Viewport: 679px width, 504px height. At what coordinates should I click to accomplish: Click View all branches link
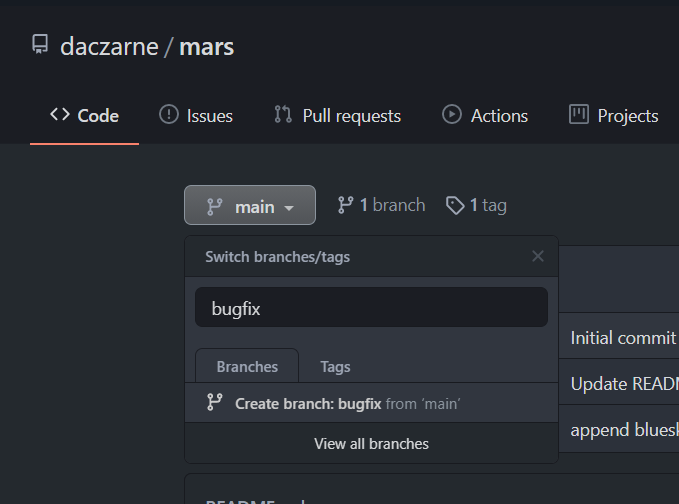371,443
